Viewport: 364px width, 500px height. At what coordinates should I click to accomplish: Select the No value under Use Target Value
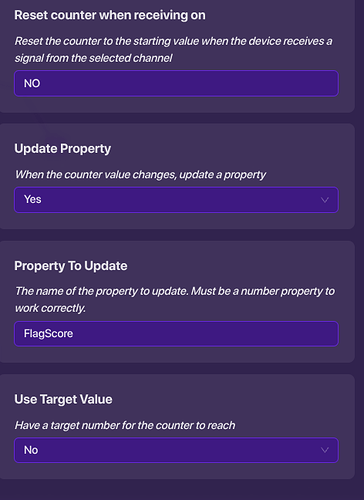coord(31,450)
